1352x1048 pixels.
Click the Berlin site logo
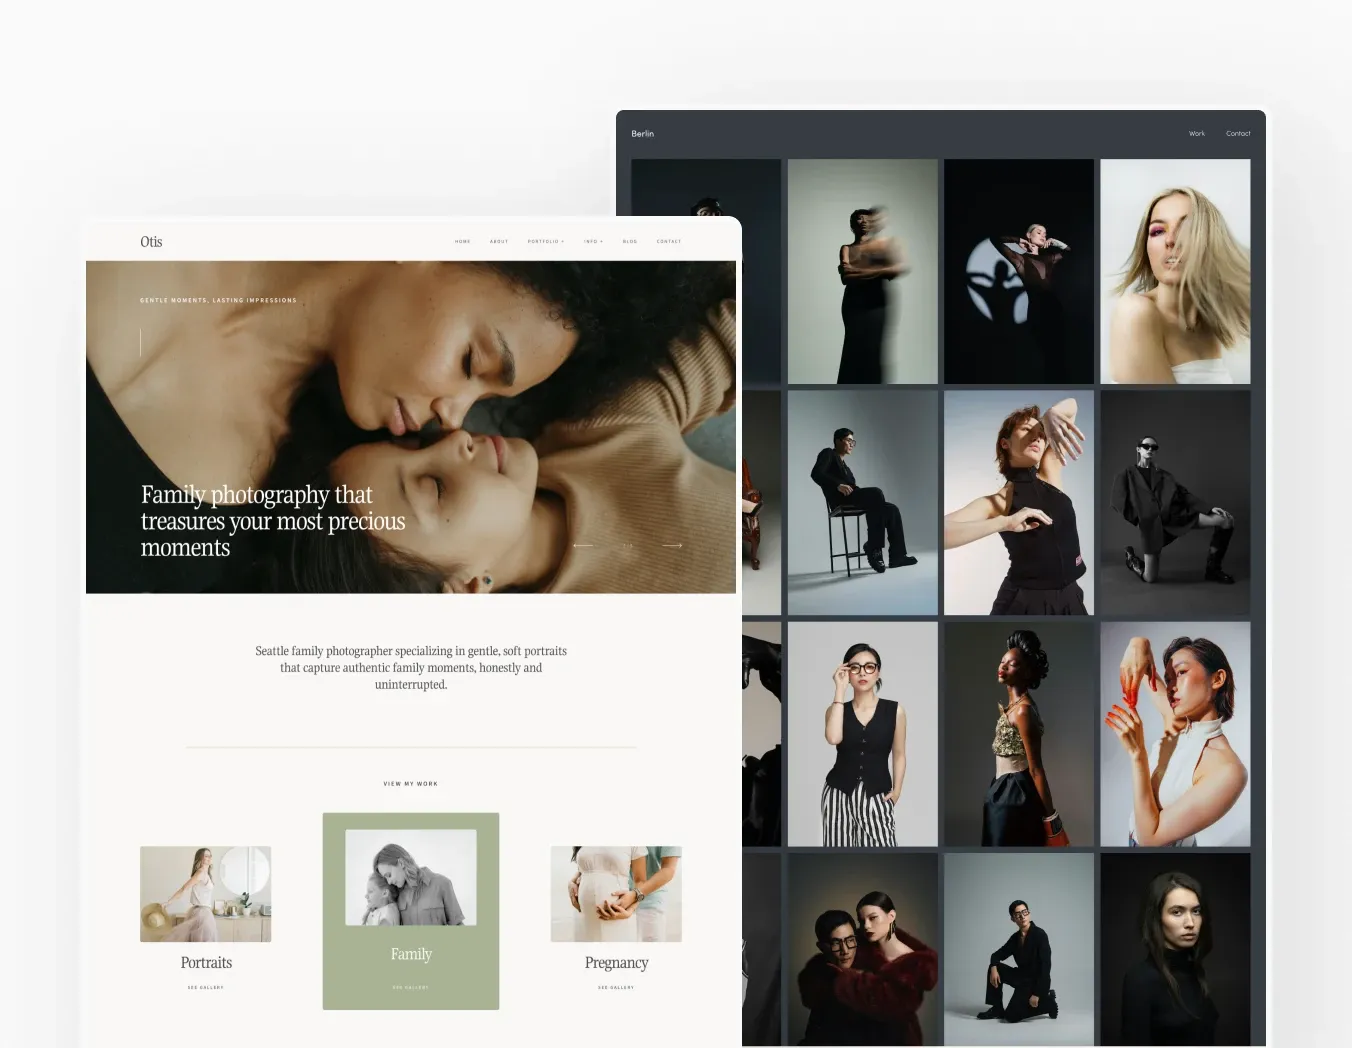click(x=642, y=133)
